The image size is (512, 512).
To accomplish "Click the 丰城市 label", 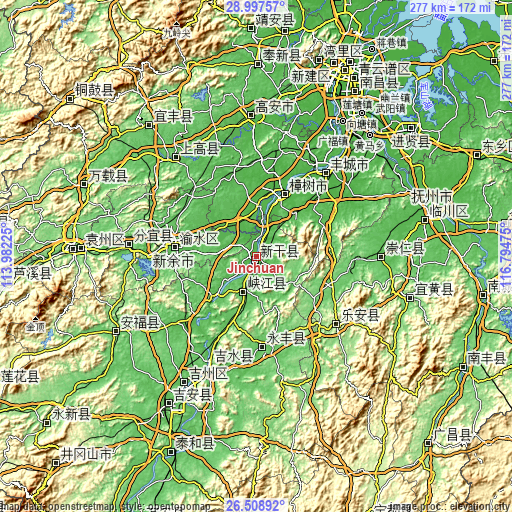I will (349, 164).
